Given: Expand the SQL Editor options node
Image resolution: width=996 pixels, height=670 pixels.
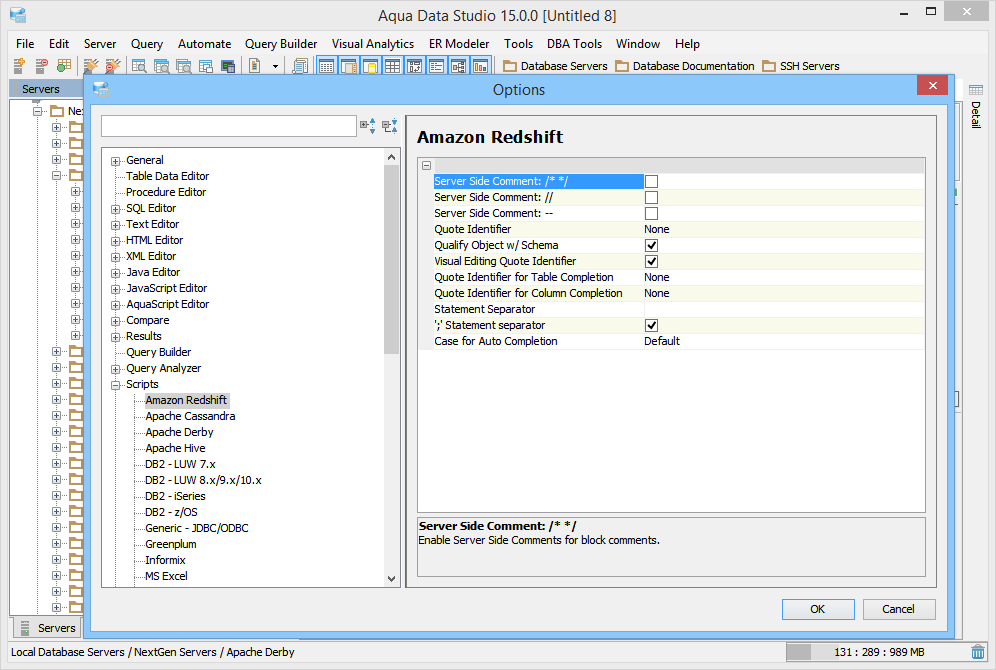Looking at the screenshot, I should point(116,209).
